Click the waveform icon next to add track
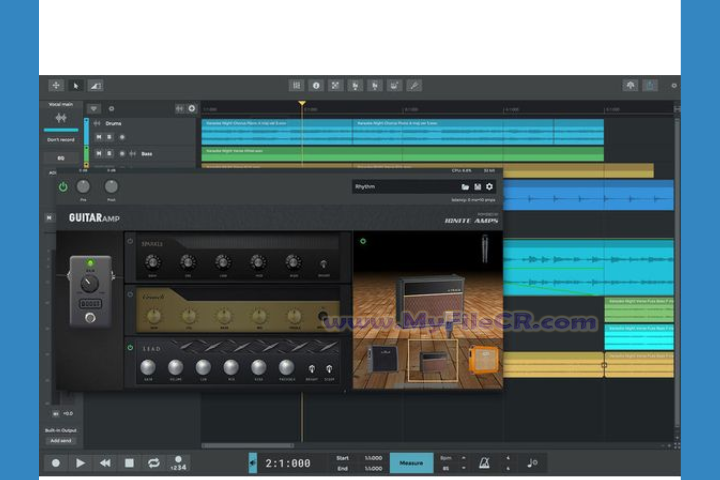The height and width of the screenshot is (480, 720). (x=180, y=108)
